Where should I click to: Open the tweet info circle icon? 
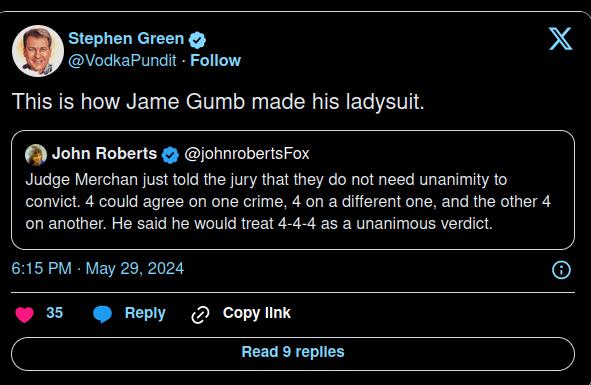pos(561,270)
